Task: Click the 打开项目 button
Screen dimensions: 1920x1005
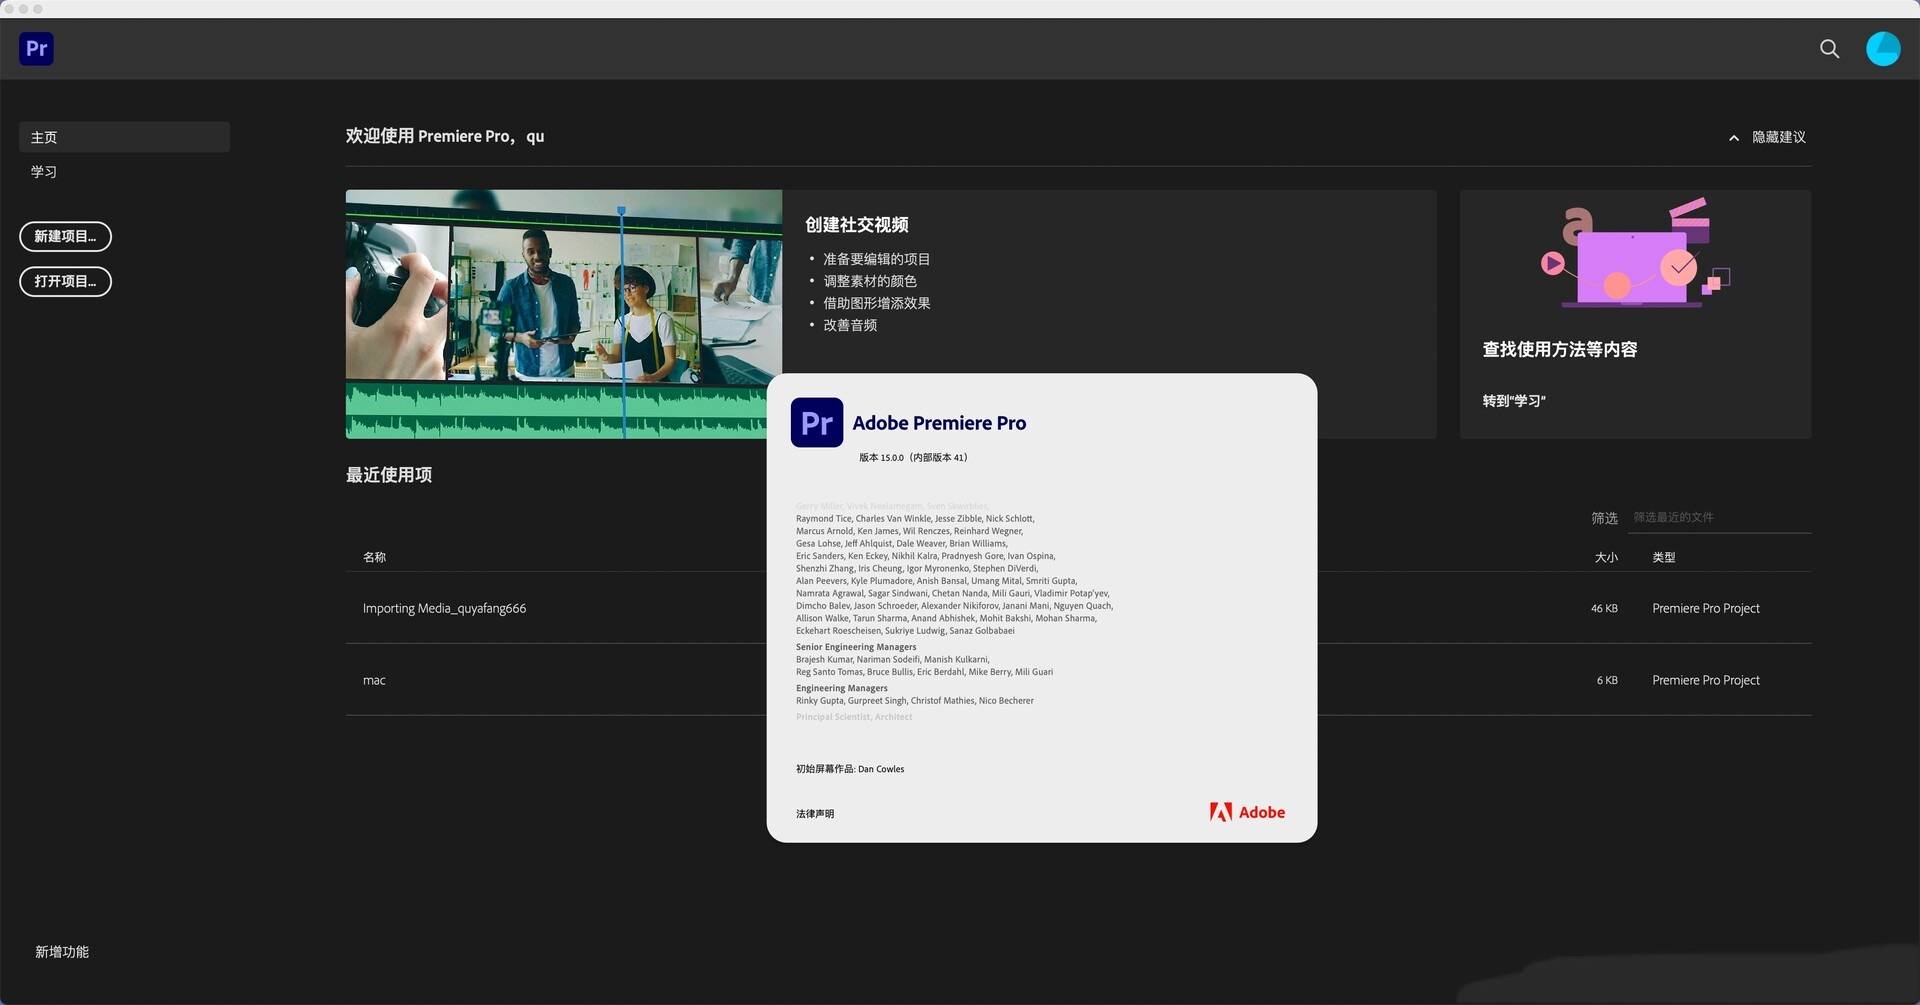Action: coord(65,281)
